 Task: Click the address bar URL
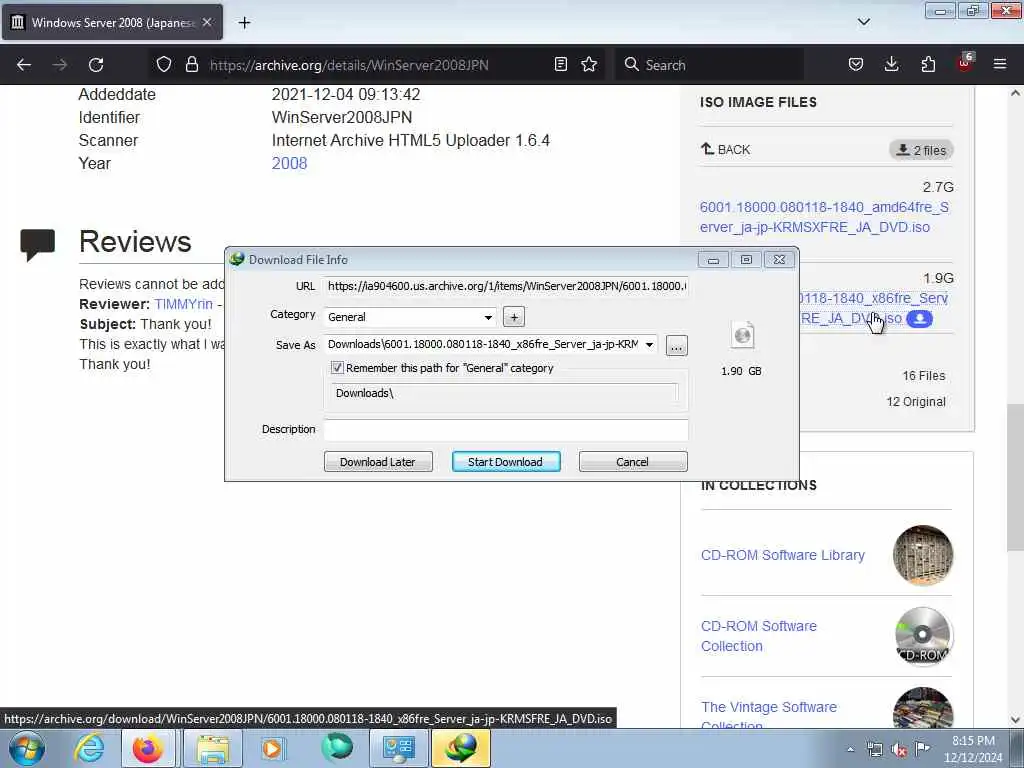(x=349, y=65)
